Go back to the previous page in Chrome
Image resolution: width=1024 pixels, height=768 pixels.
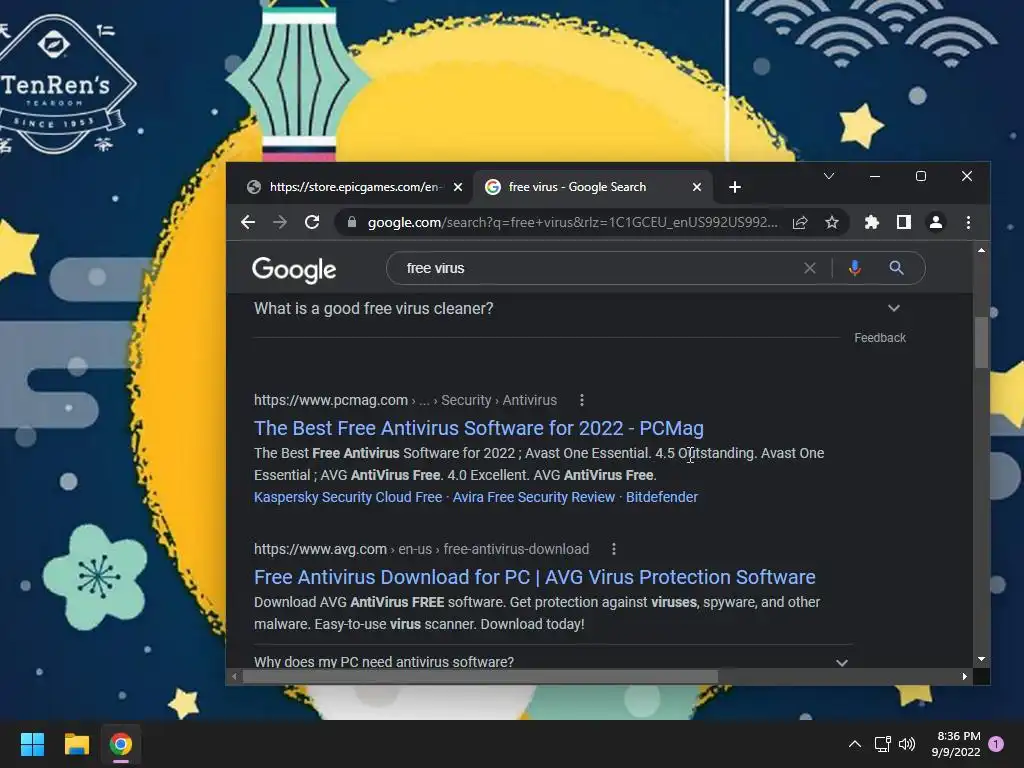click(248, 223)
